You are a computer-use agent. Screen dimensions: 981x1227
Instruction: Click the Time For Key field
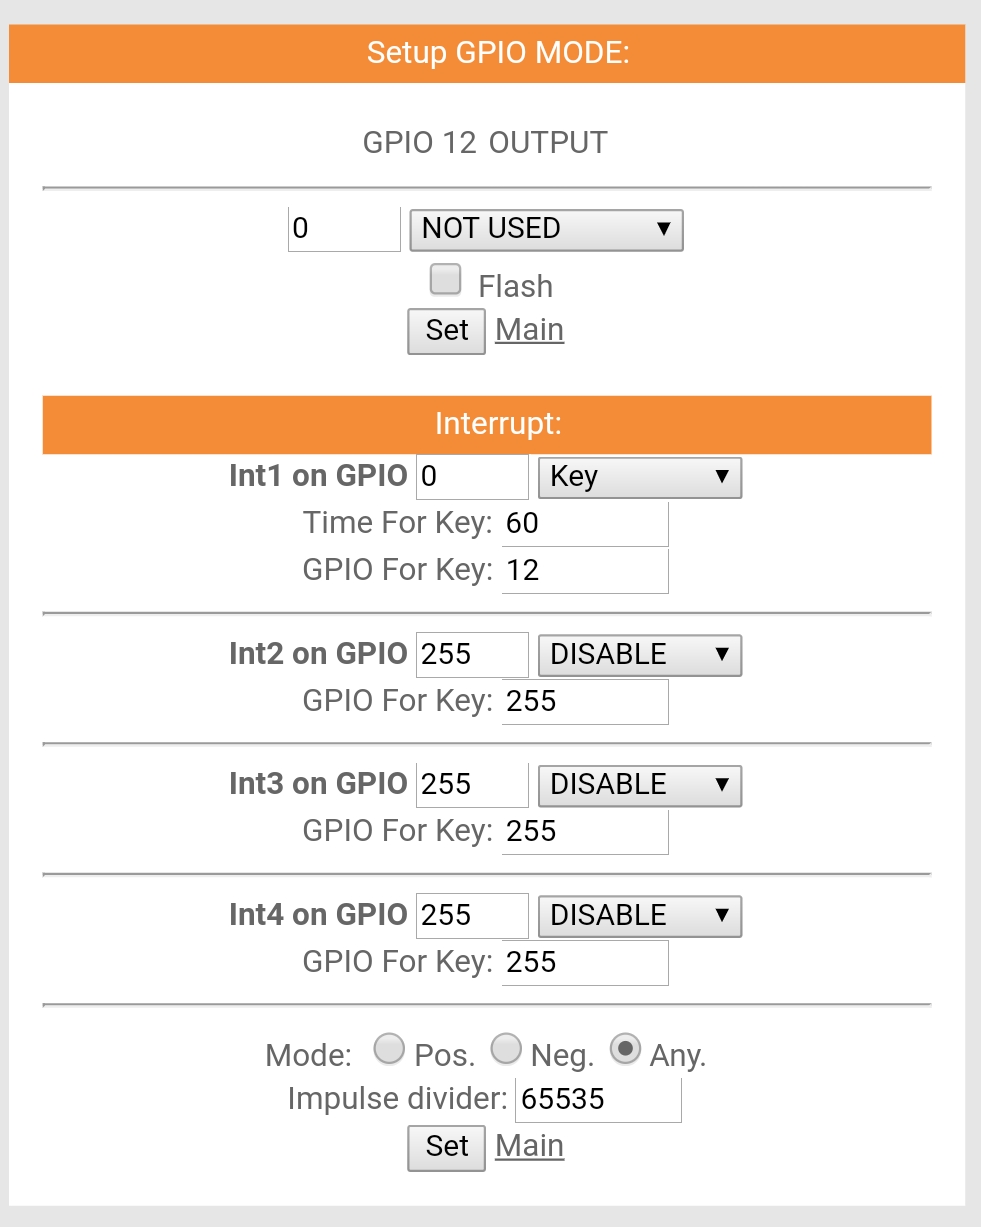(584, 523)
